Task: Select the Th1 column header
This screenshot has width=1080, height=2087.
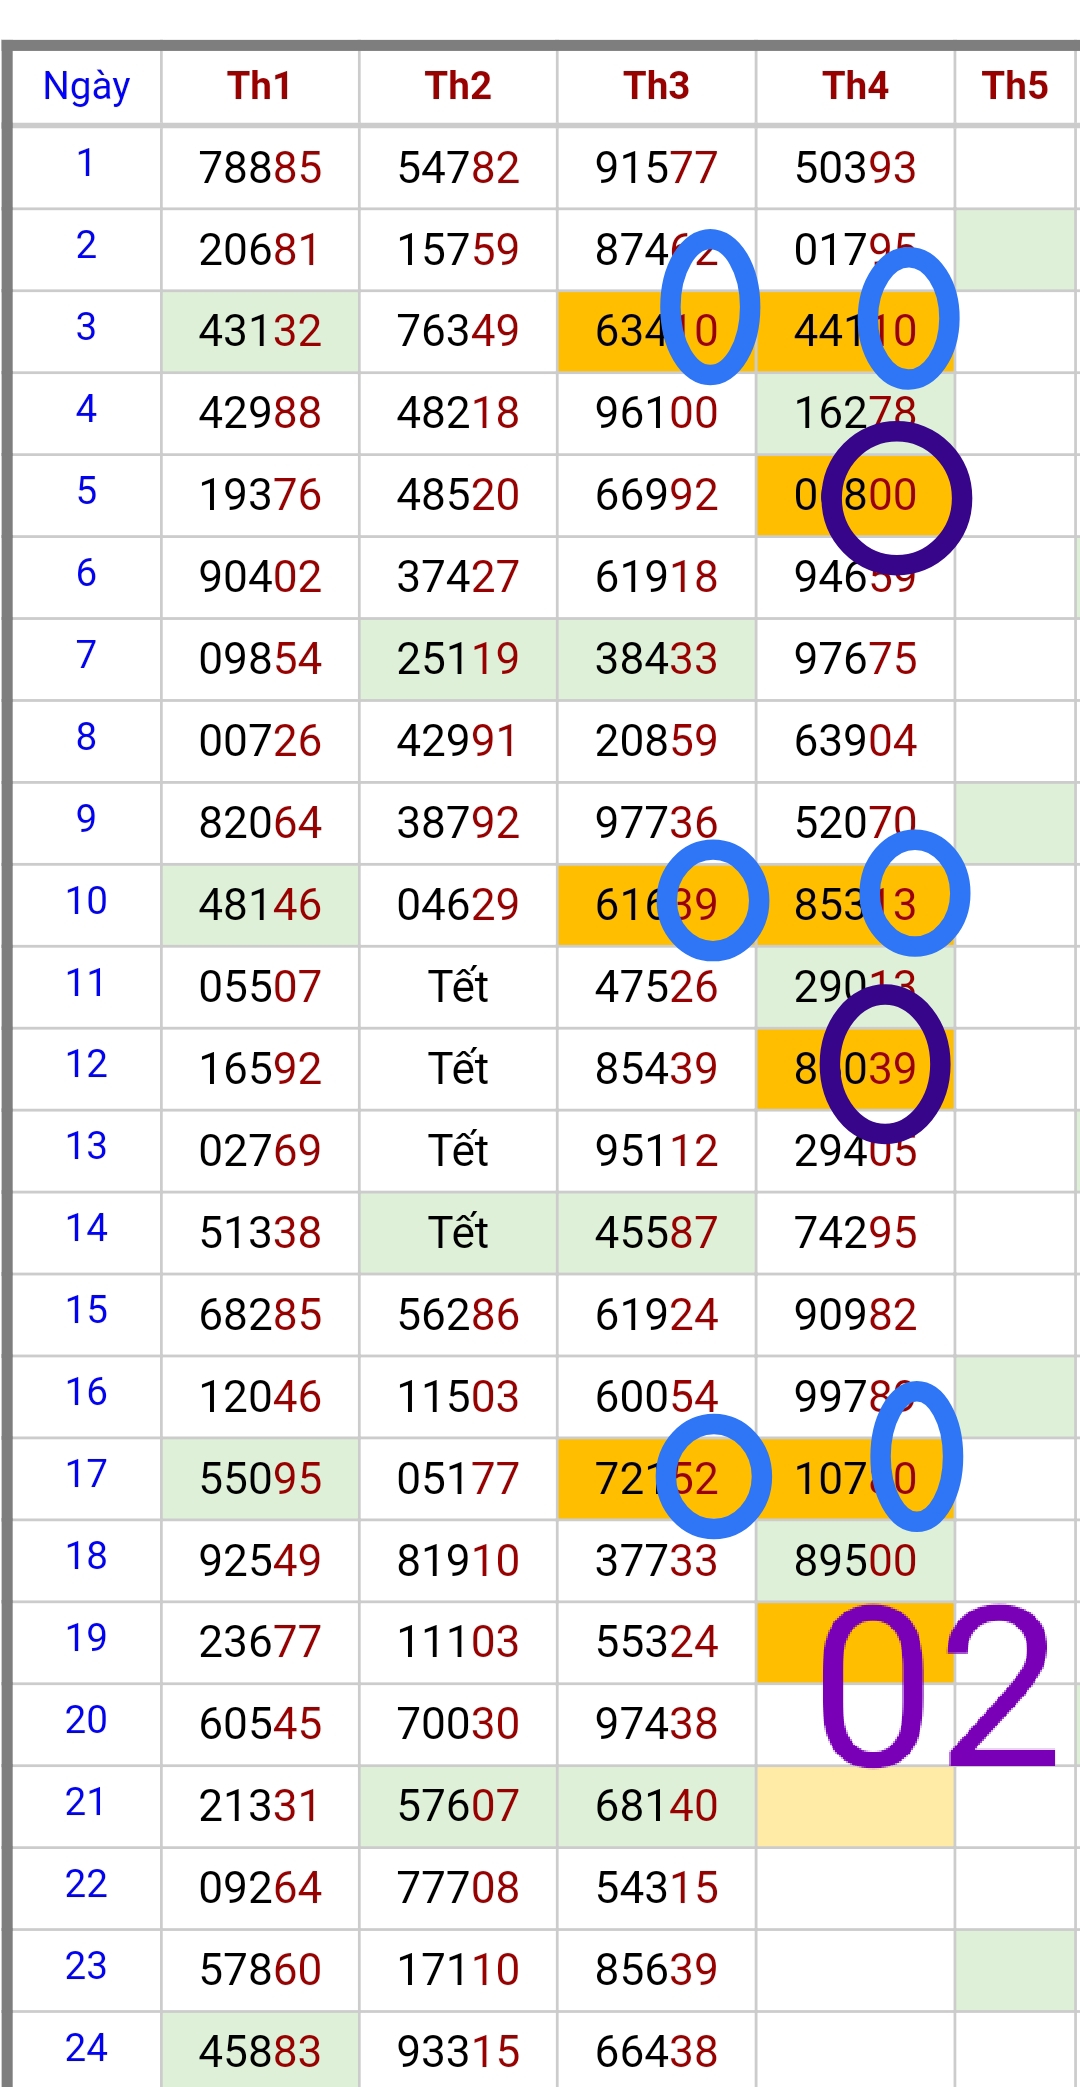Action: tap(259, 86)
